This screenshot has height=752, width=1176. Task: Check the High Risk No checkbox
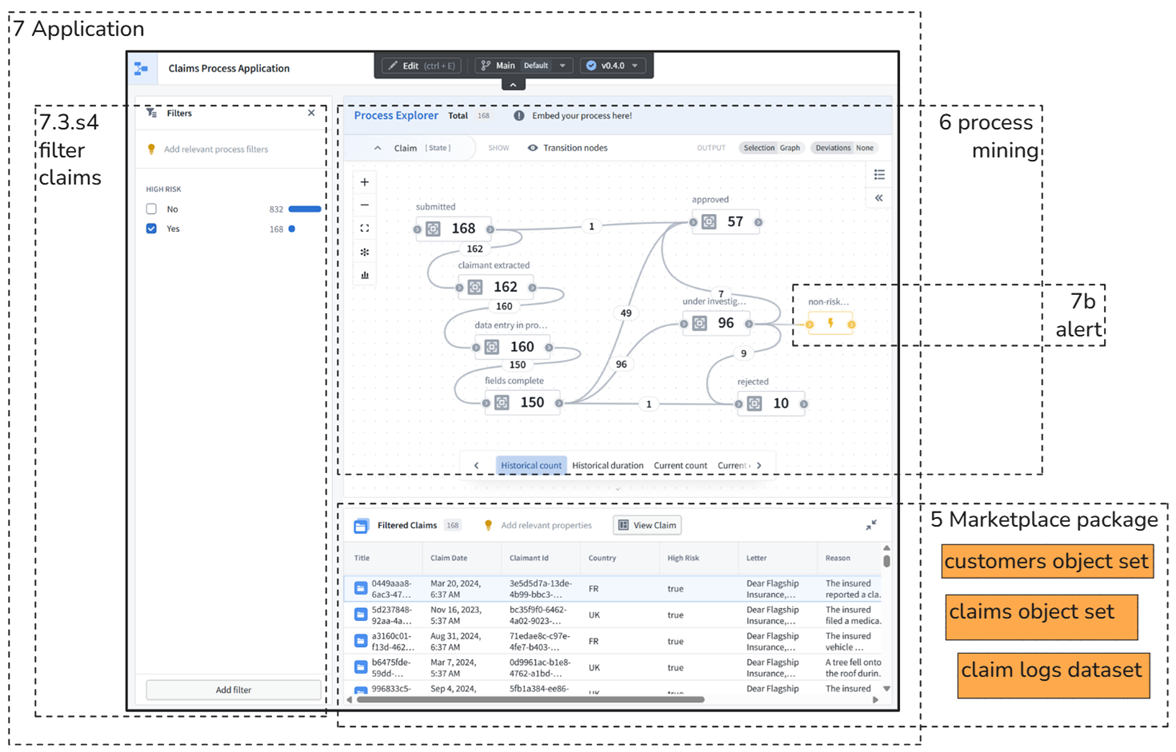pos(152,209)
